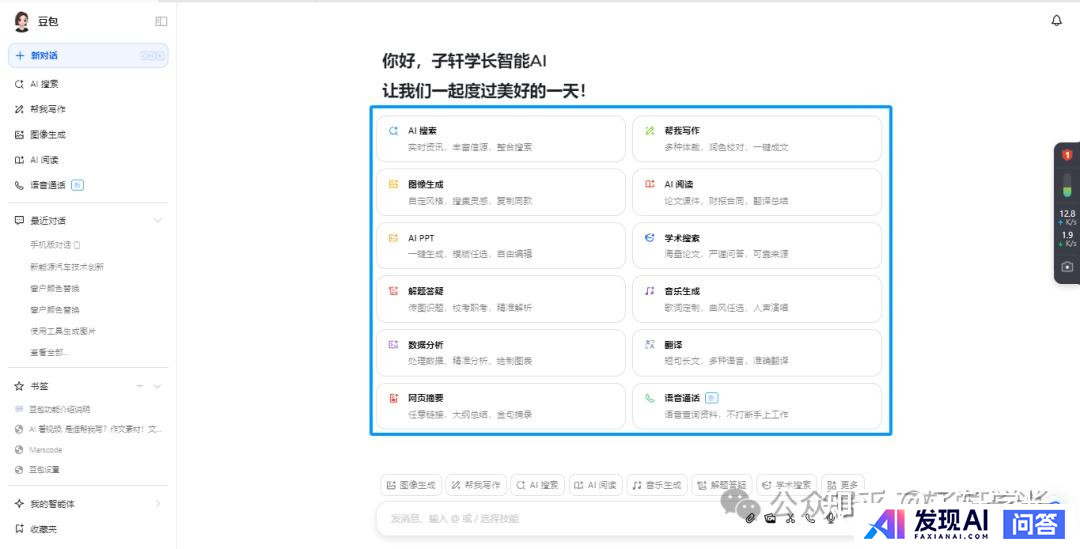Open the 新能源汽车技术创新 conversation

point(67,267)
